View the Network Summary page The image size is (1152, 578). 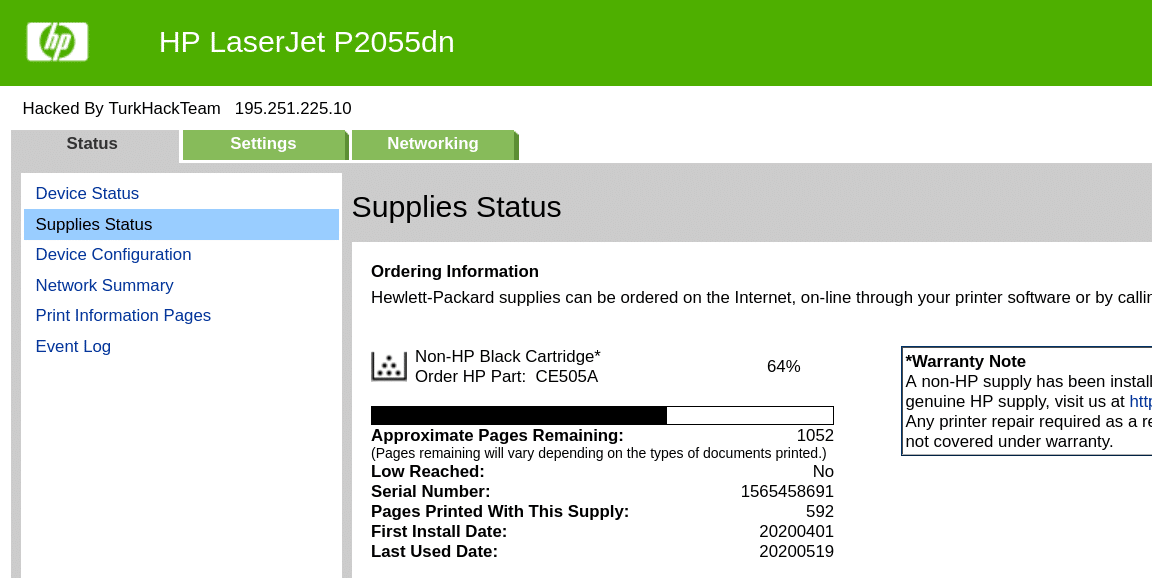pyautogui.click(x=104, y=286)
